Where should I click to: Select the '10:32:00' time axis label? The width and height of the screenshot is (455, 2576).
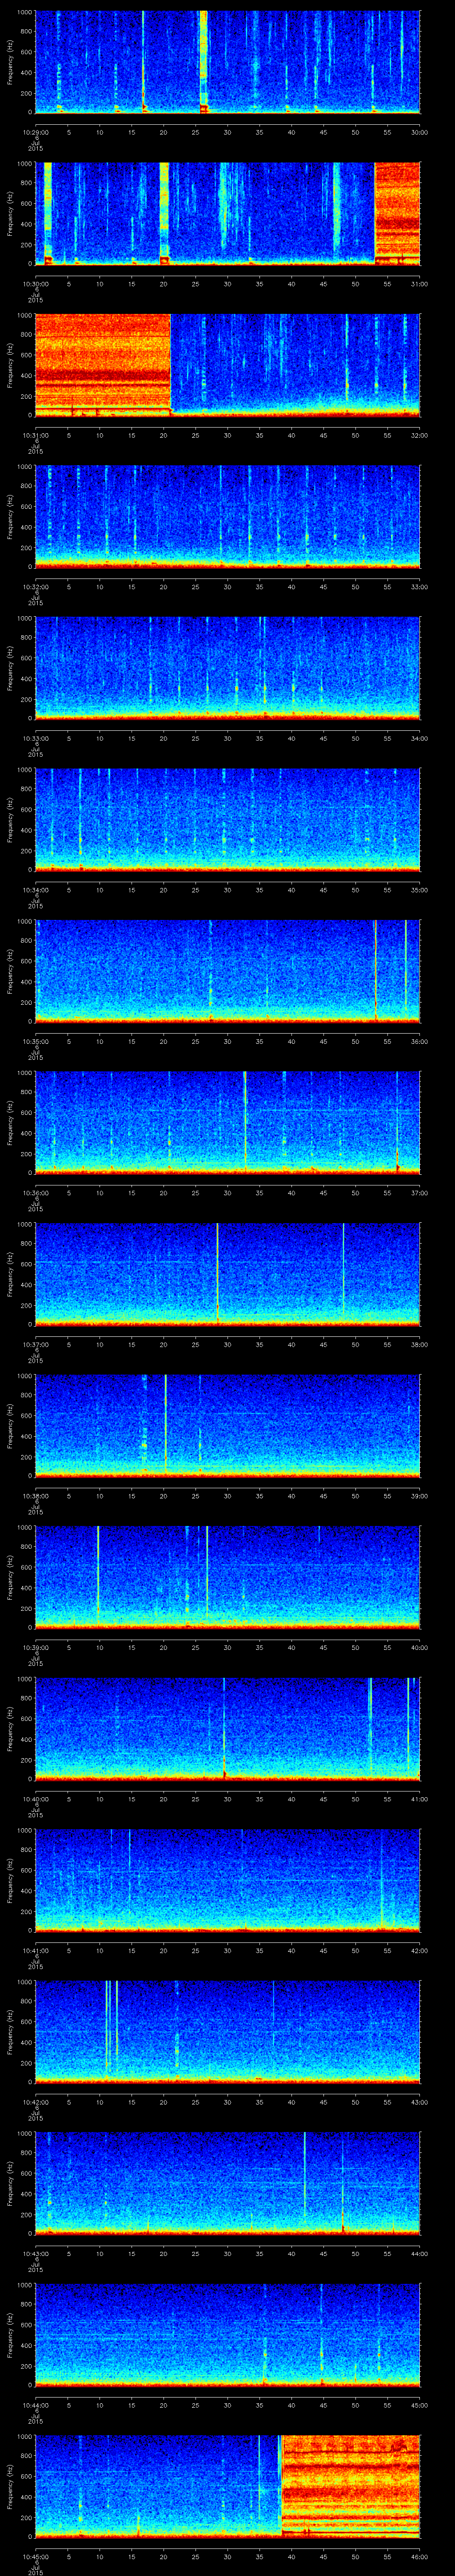(x=35, y=586)
